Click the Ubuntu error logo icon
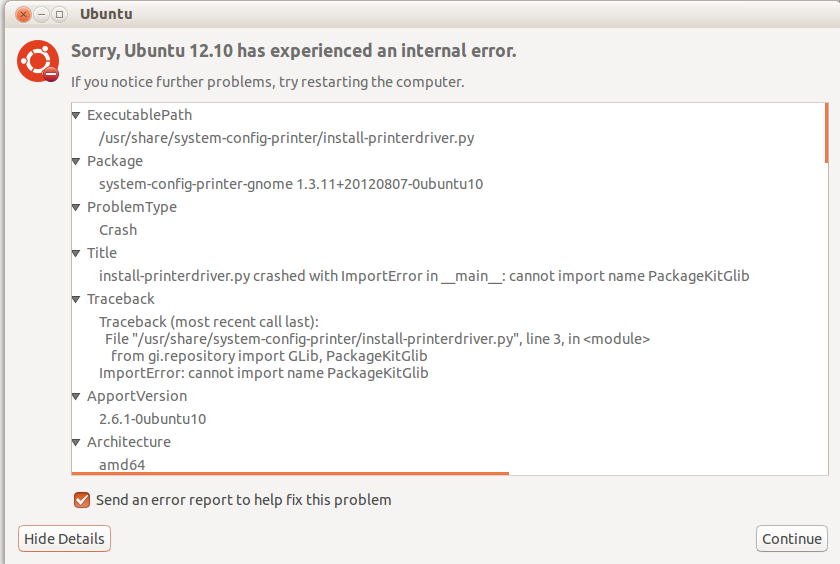Screen dimensions: 840x564 click(x=38, y=62)
